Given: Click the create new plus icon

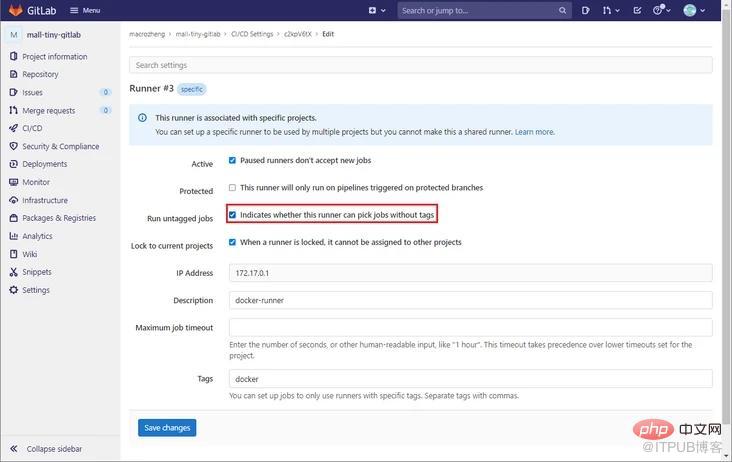Looking at the screenshot, I should 372,10.
